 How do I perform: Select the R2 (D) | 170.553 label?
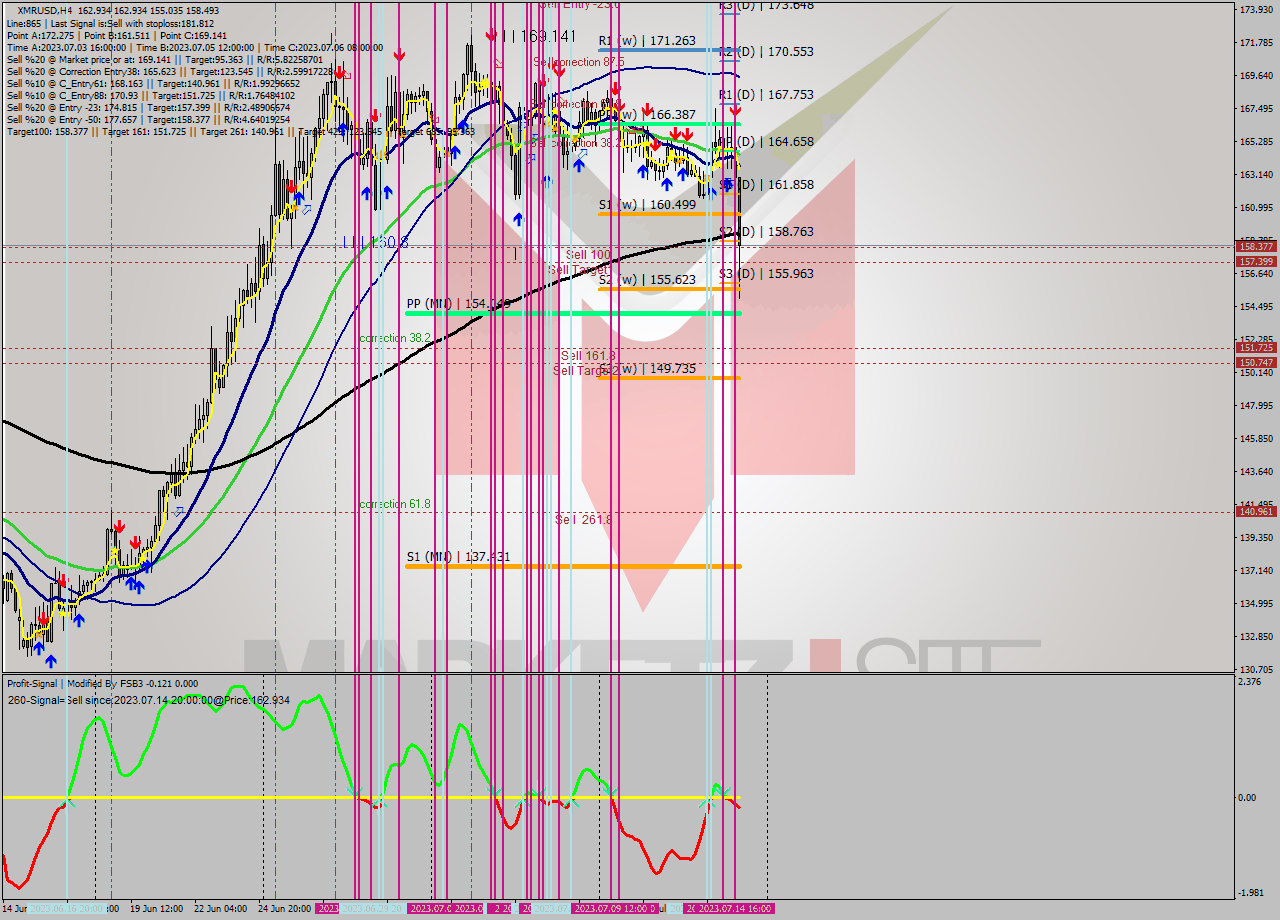[x=766, y=51]
